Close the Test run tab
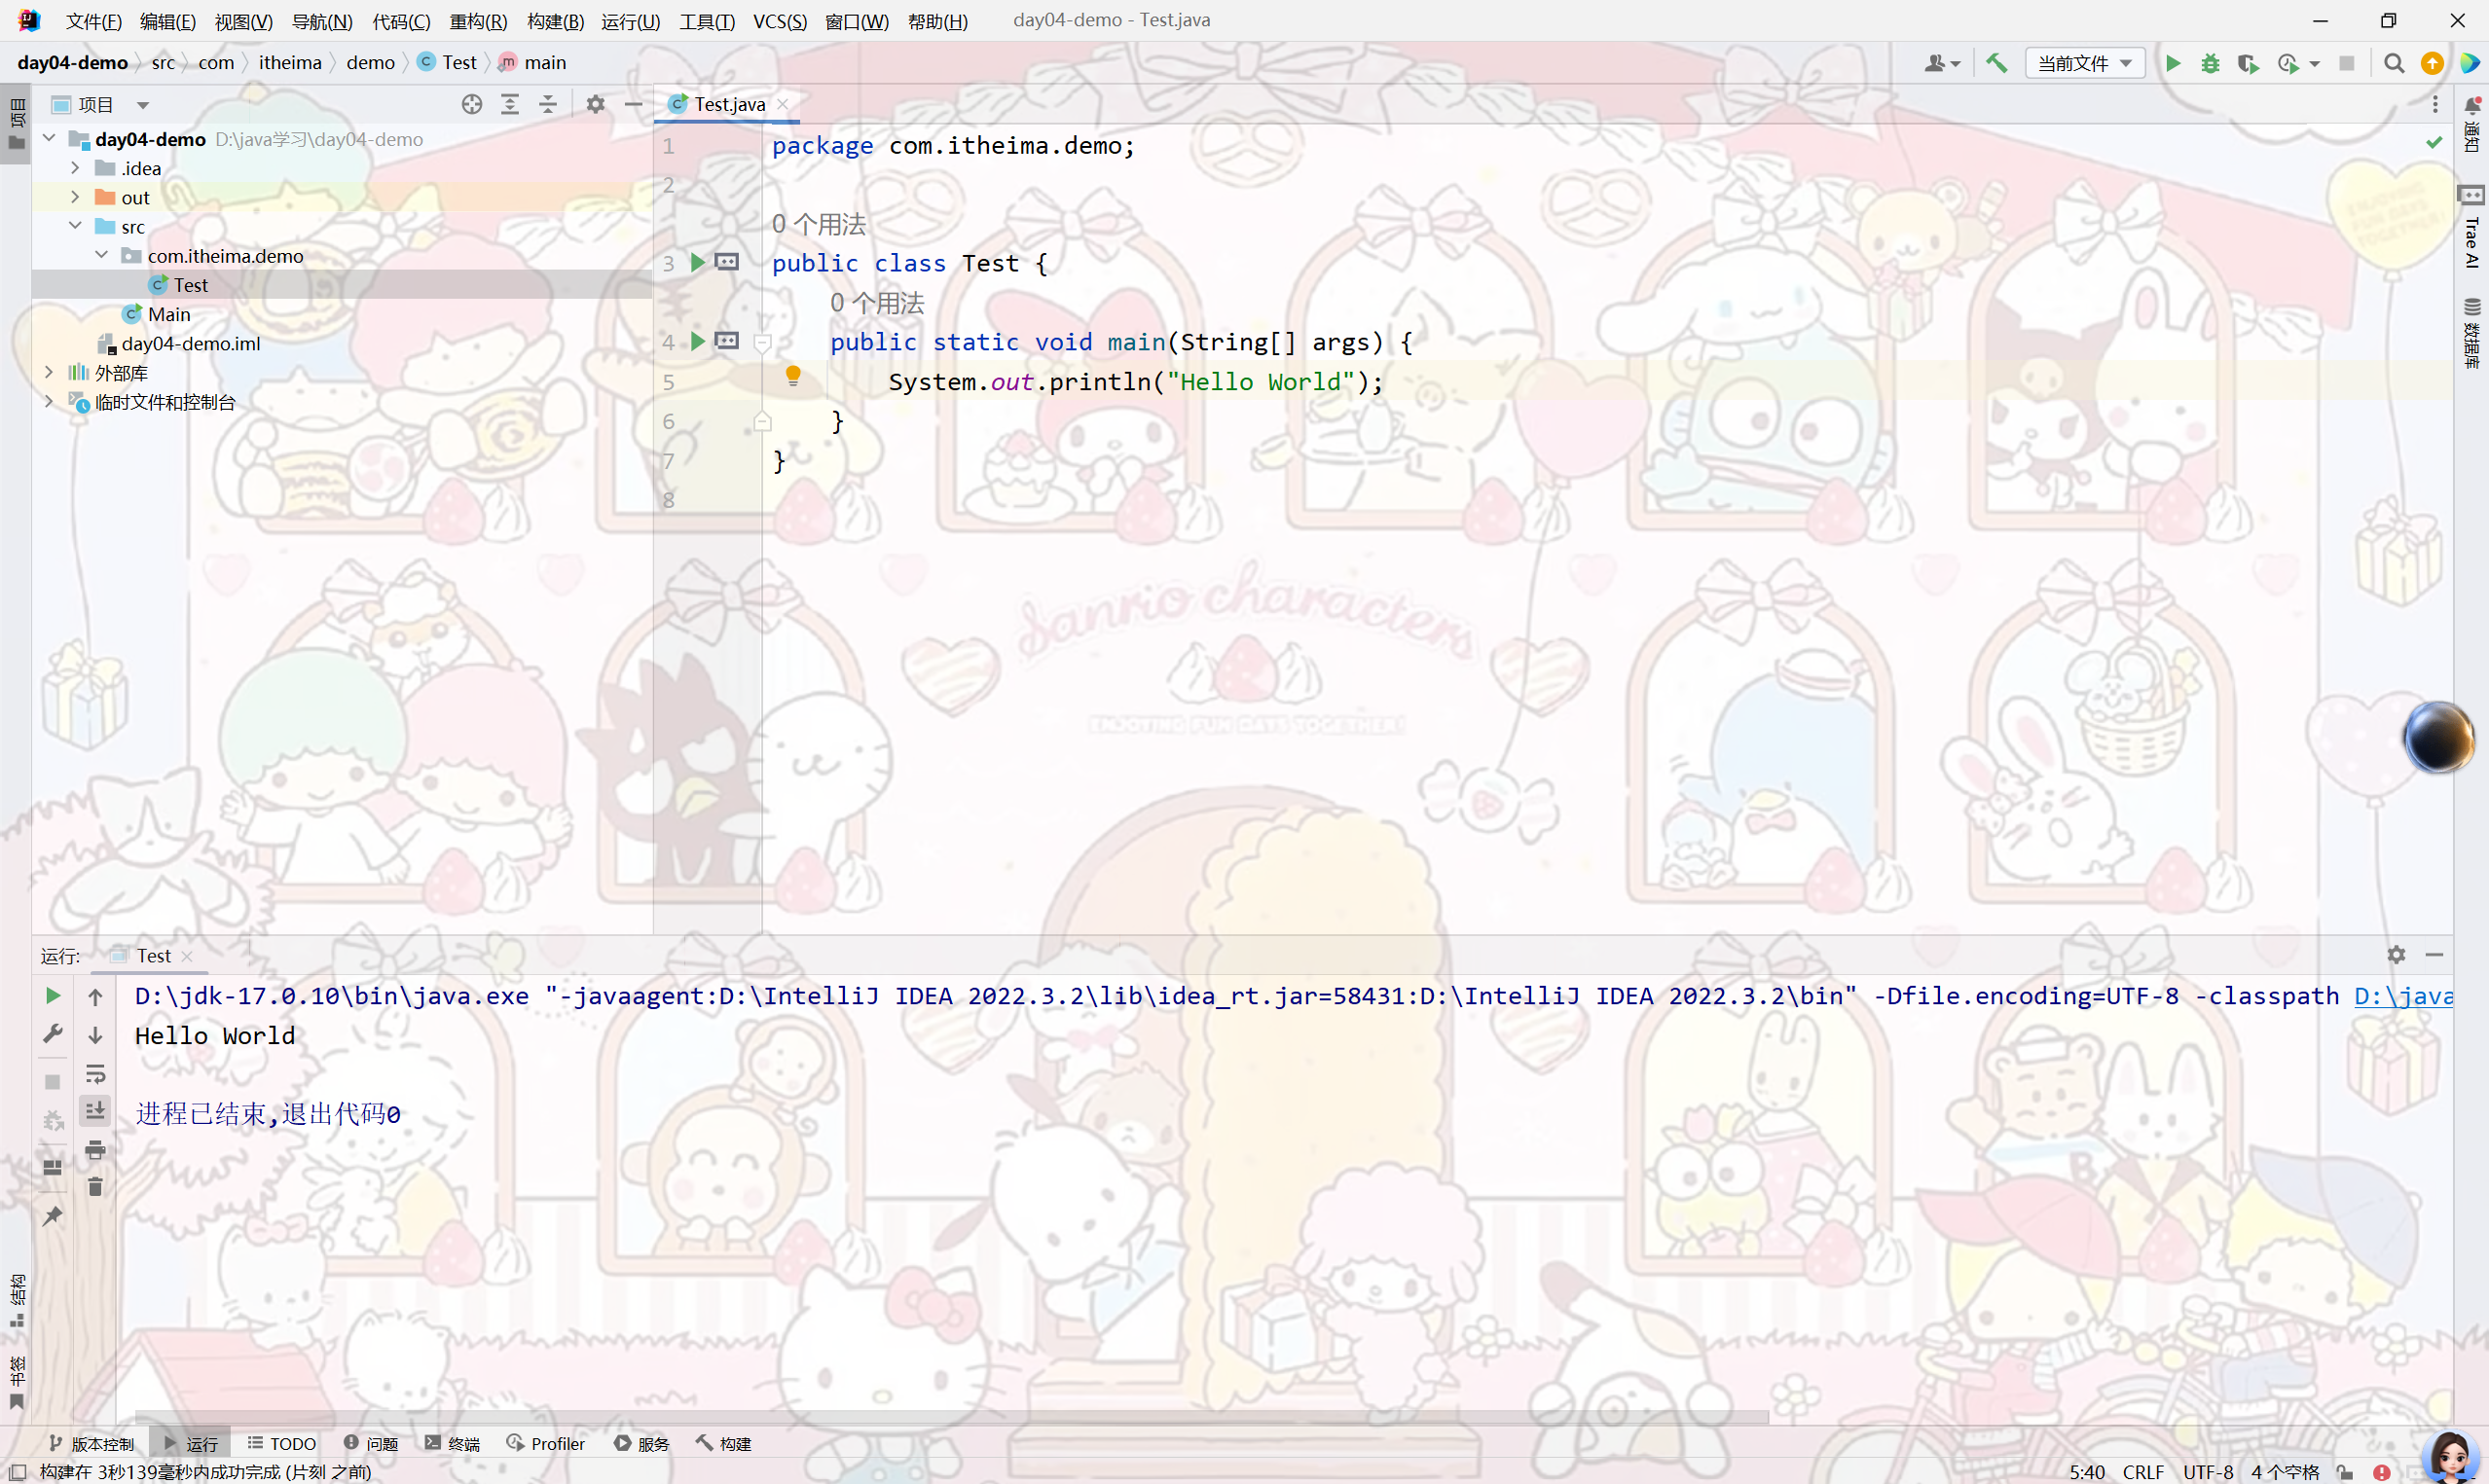Image resolution: width=2489 pixels, height=1484 pixels. pyautogui.click(x=187, y=956)
